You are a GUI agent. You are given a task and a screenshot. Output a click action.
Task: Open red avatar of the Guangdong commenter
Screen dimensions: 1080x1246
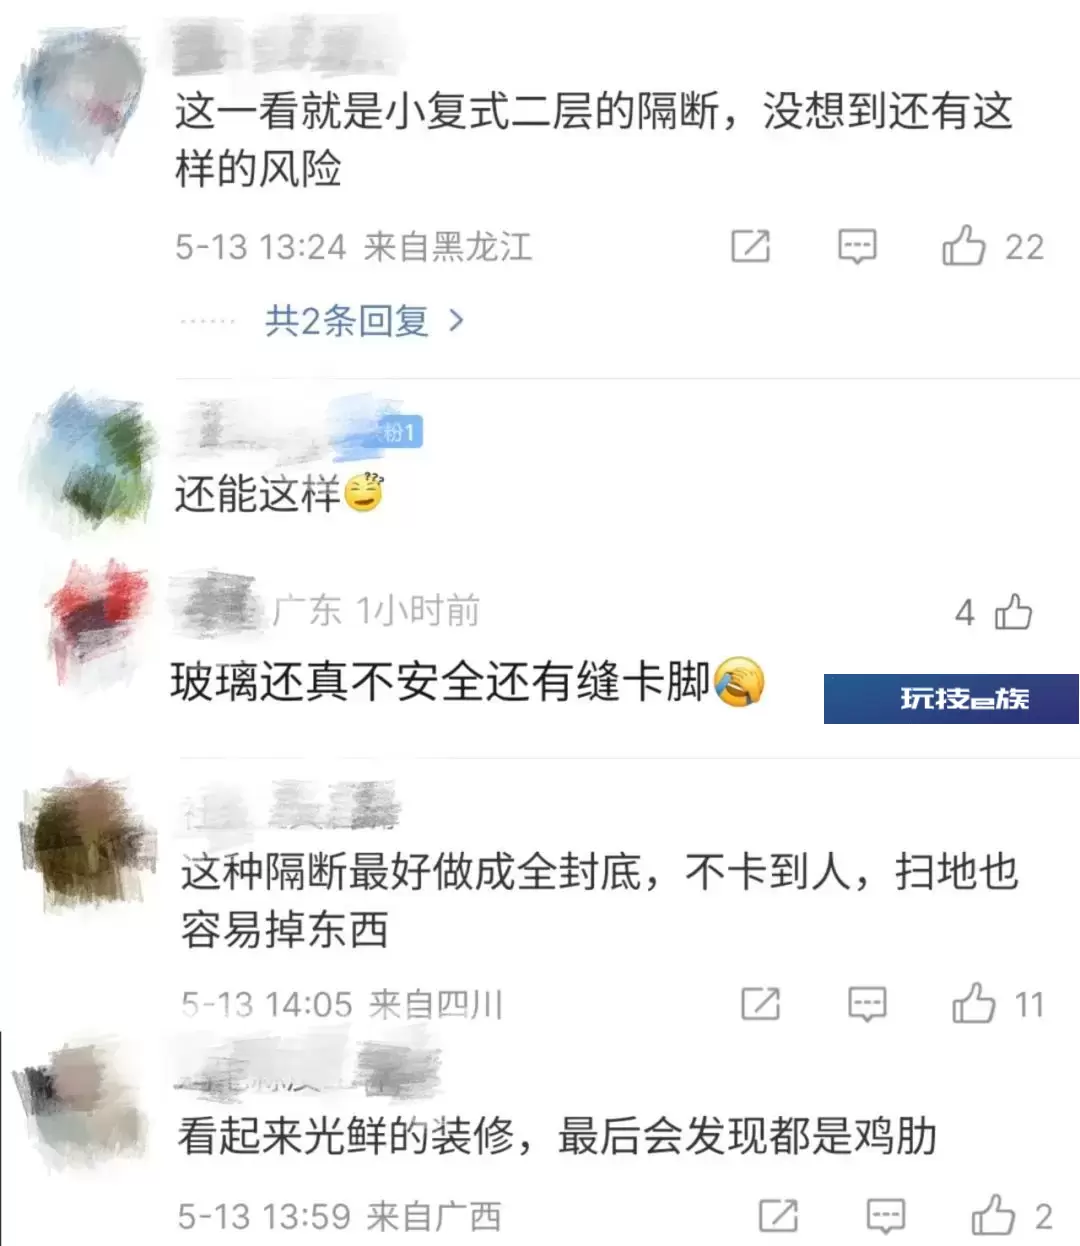[x=98, y=620]
